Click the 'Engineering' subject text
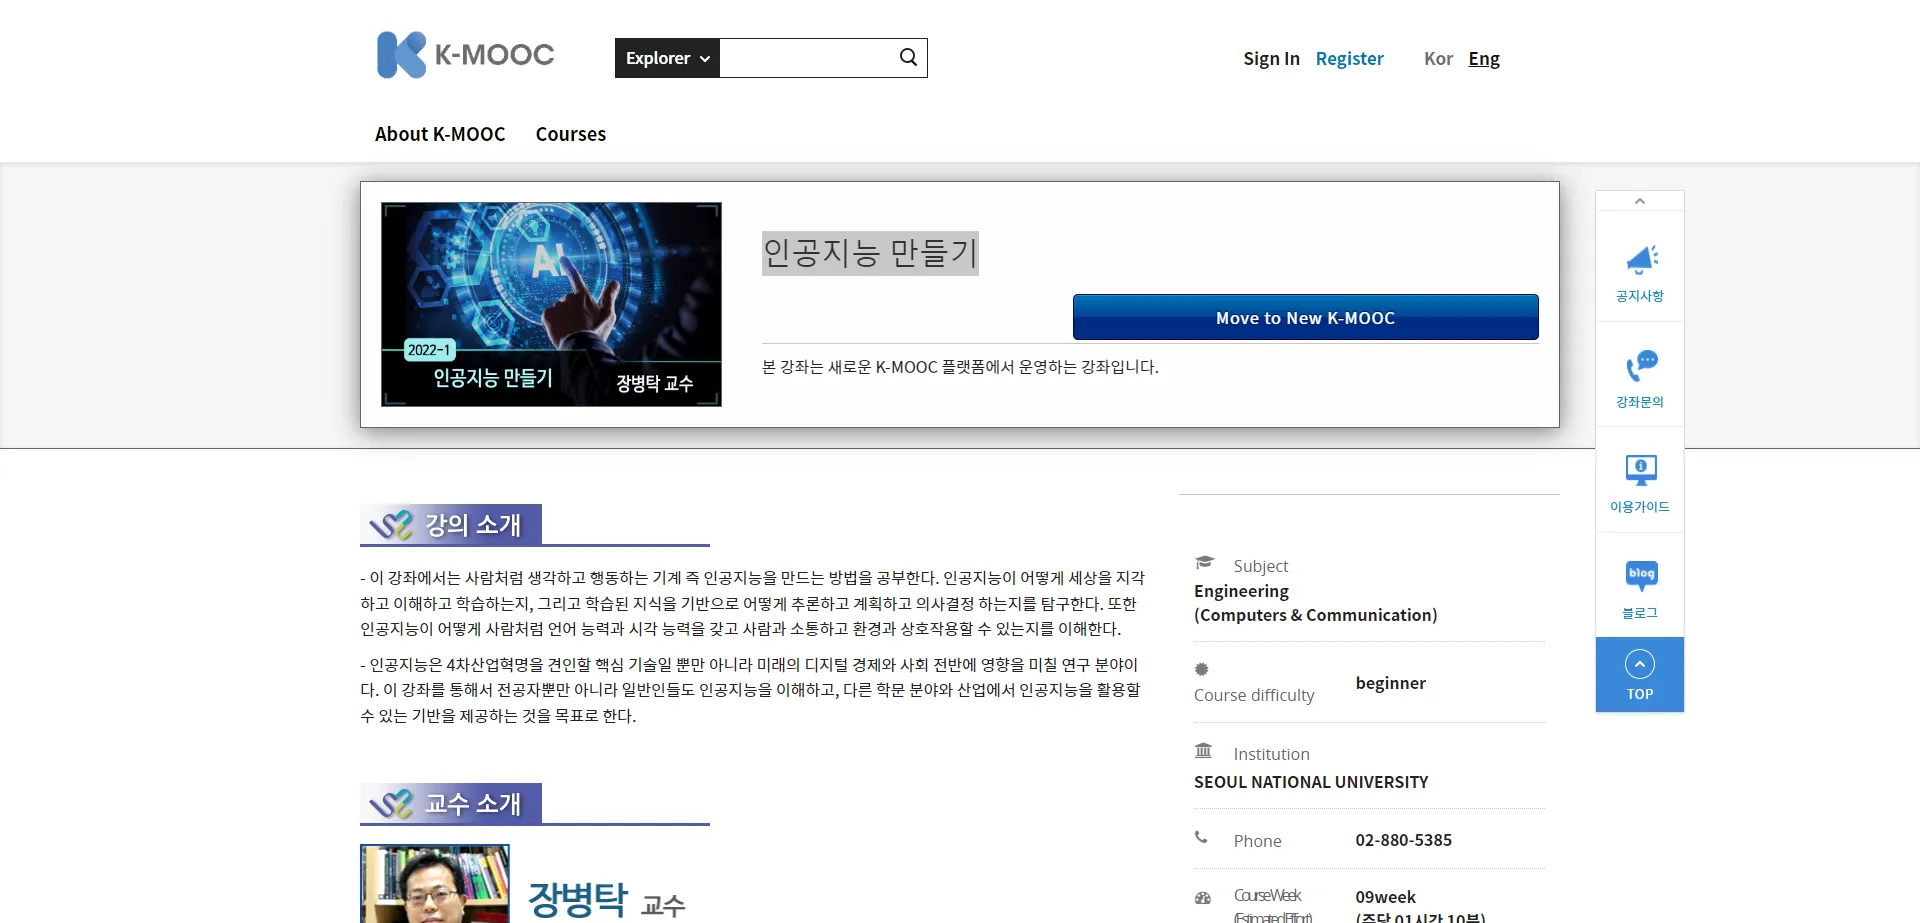 point(1241,591)
